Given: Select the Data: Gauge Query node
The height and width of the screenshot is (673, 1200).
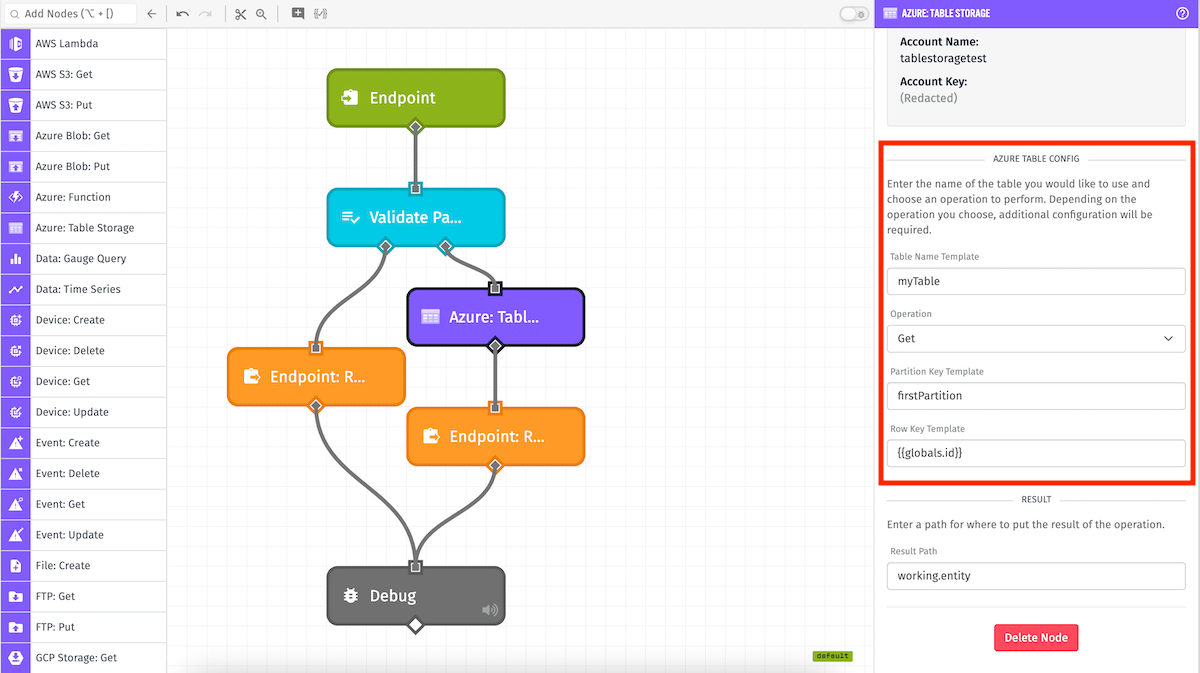Looking at the screenshot, I should (83, 258).
